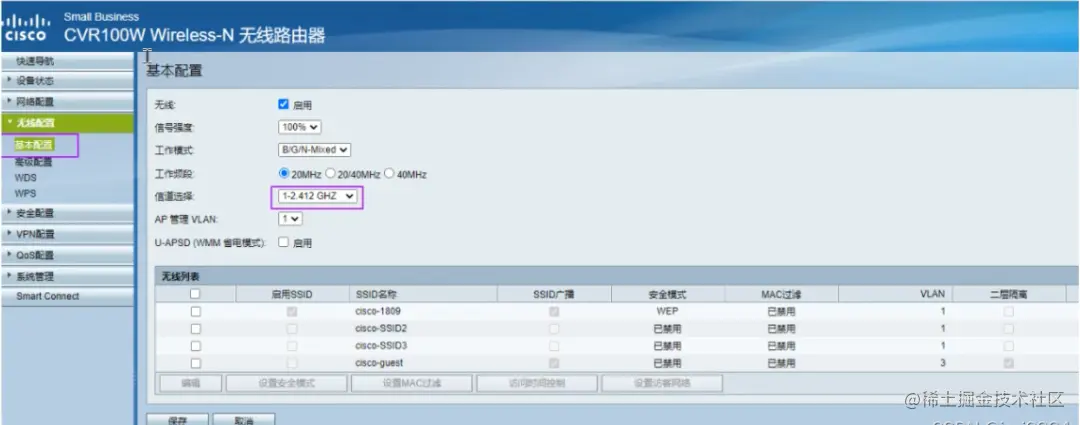The image size is (1080, 425).
Task: Click the cisco-SSID3 SSID name
Action: 381,346
